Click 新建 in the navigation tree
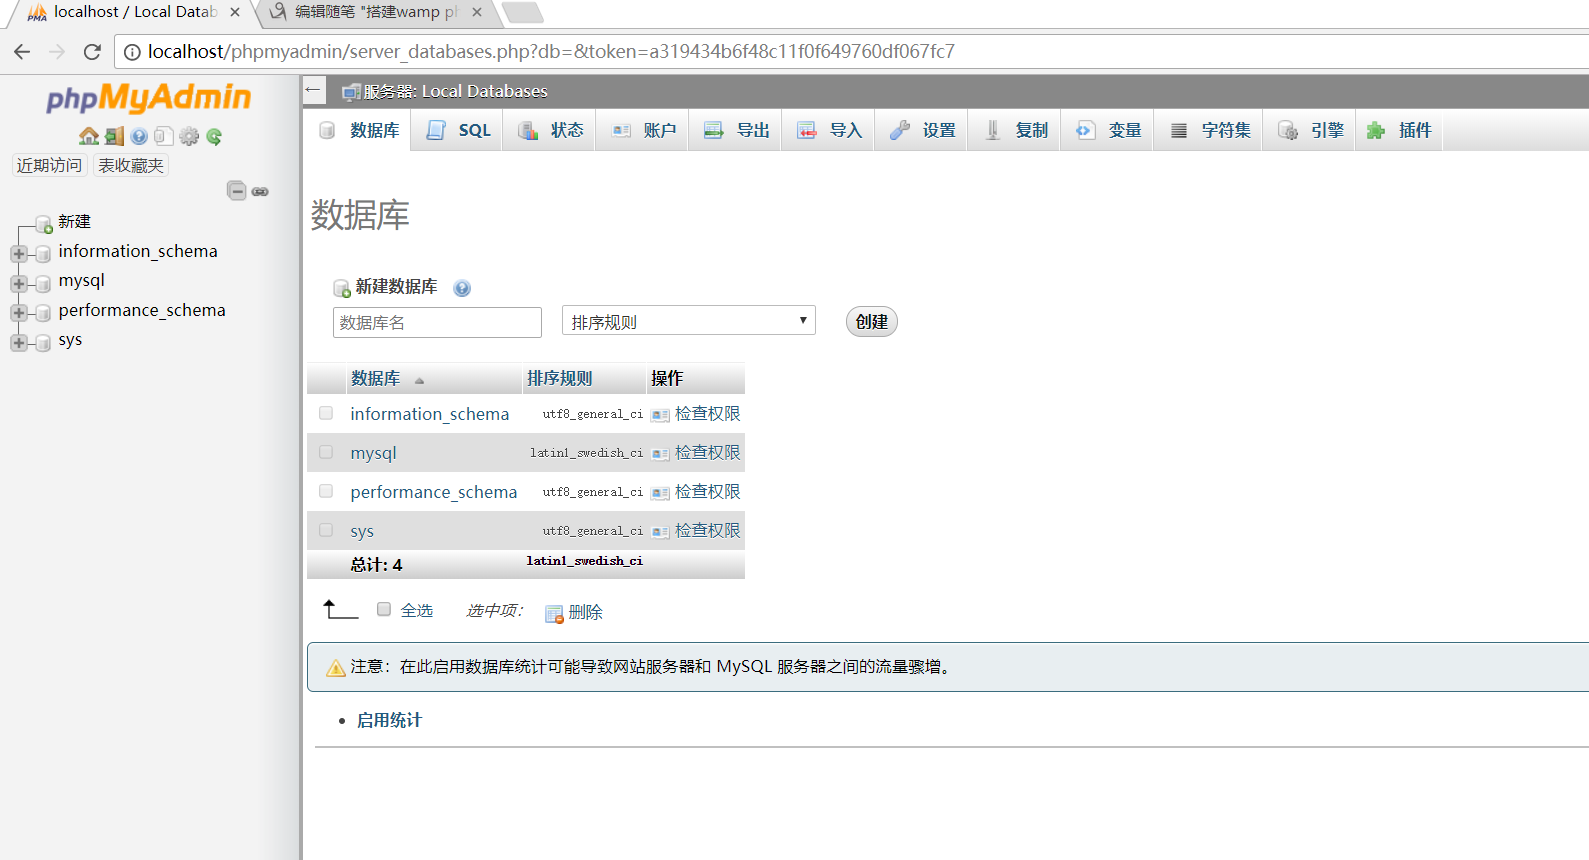Screen dimensions: 1589x860 click(74, 221)
